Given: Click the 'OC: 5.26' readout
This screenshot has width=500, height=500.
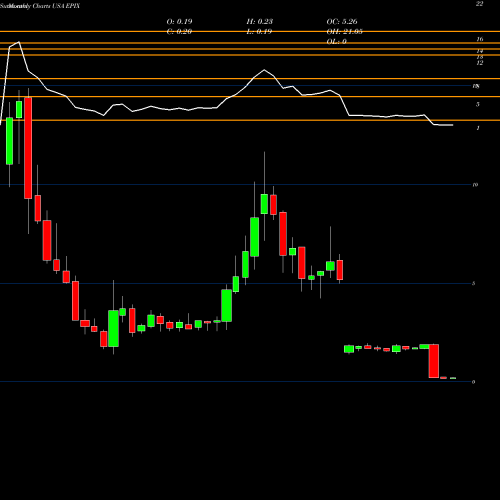Looking at the screenshot, I should pyautogui.click(x=342, y=22).
